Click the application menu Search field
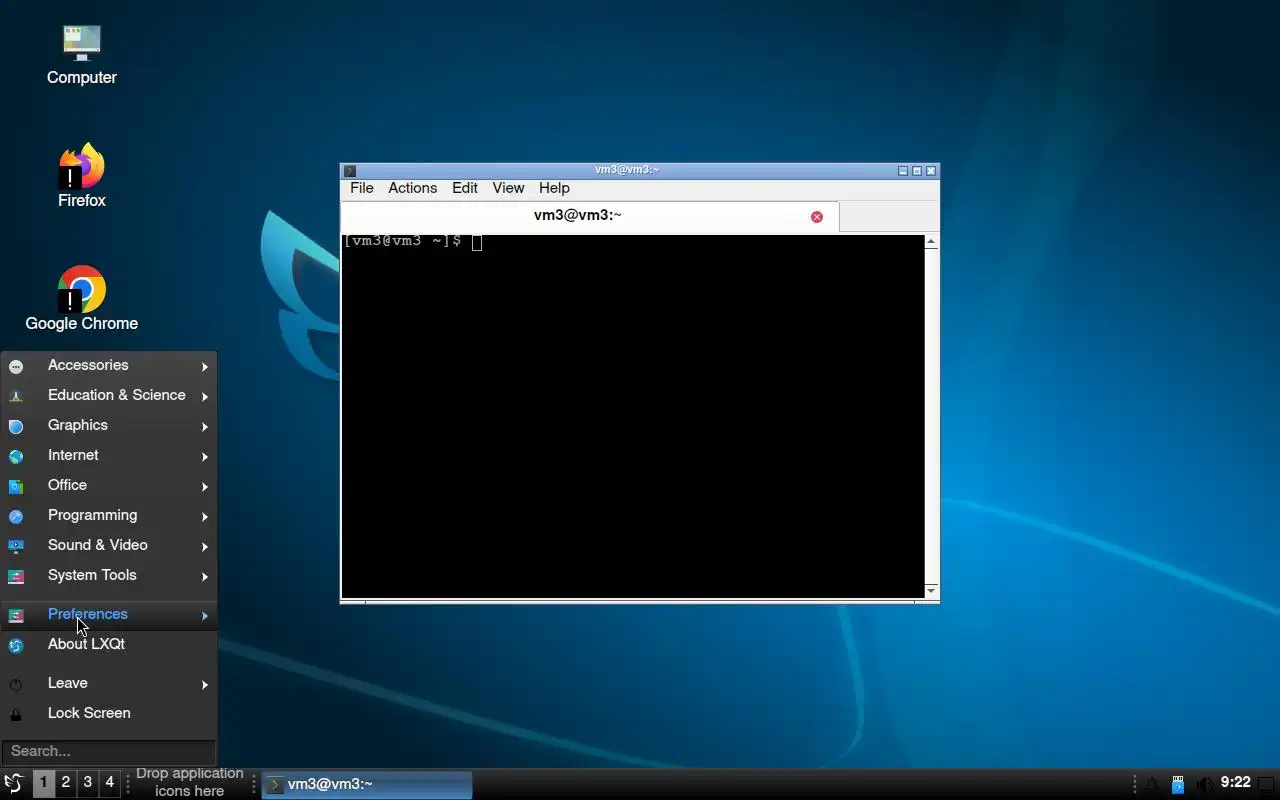Viewport: 1280px width, 800px height. (109, 751)
